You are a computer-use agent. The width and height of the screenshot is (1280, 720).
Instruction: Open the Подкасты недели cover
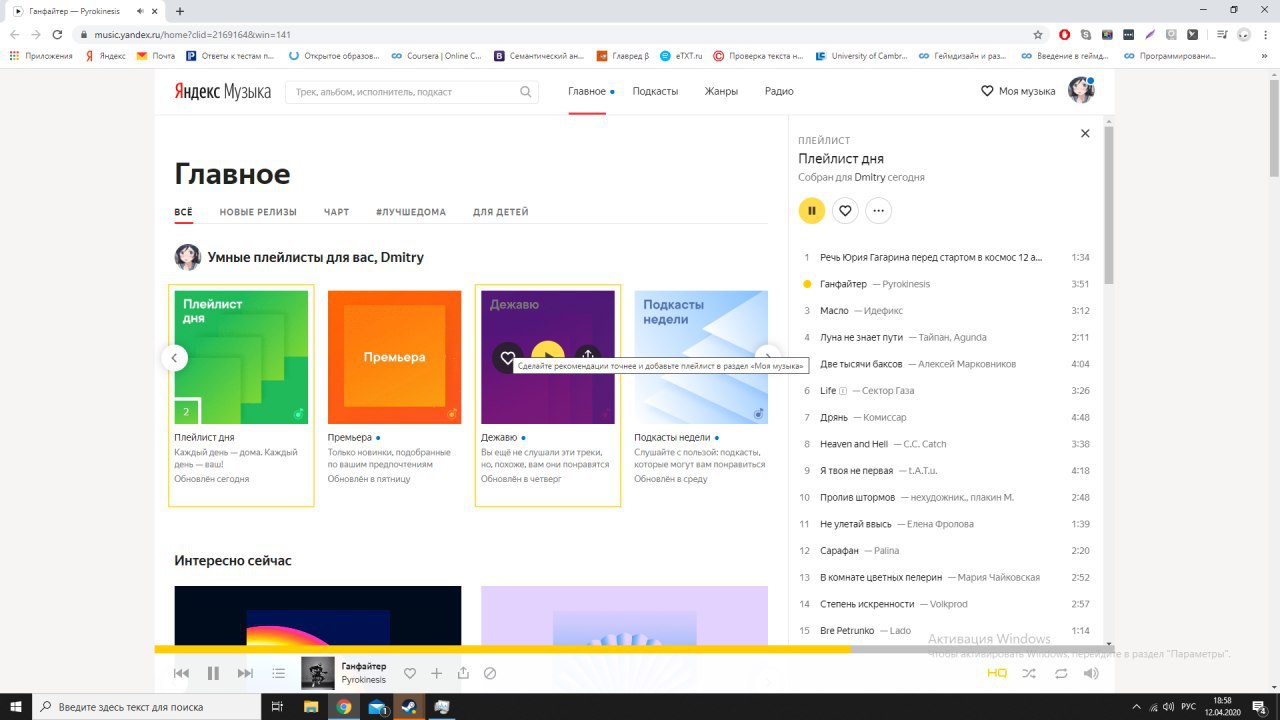[701, 357]
